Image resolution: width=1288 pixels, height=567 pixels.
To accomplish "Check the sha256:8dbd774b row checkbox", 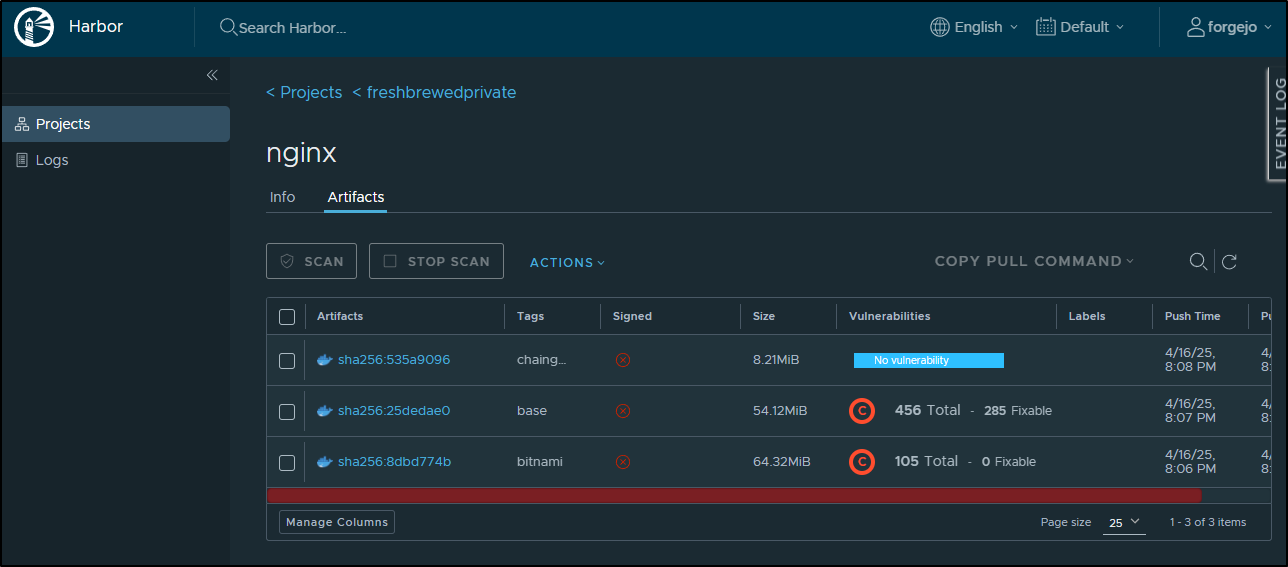I will click(287, 463).
